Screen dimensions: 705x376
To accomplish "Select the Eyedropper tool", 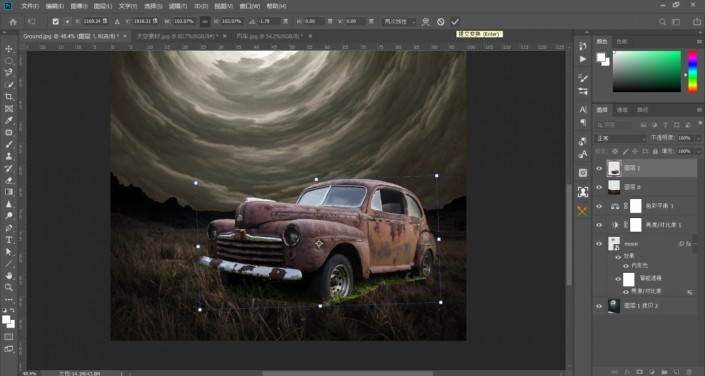I will [x=9, y=121].
